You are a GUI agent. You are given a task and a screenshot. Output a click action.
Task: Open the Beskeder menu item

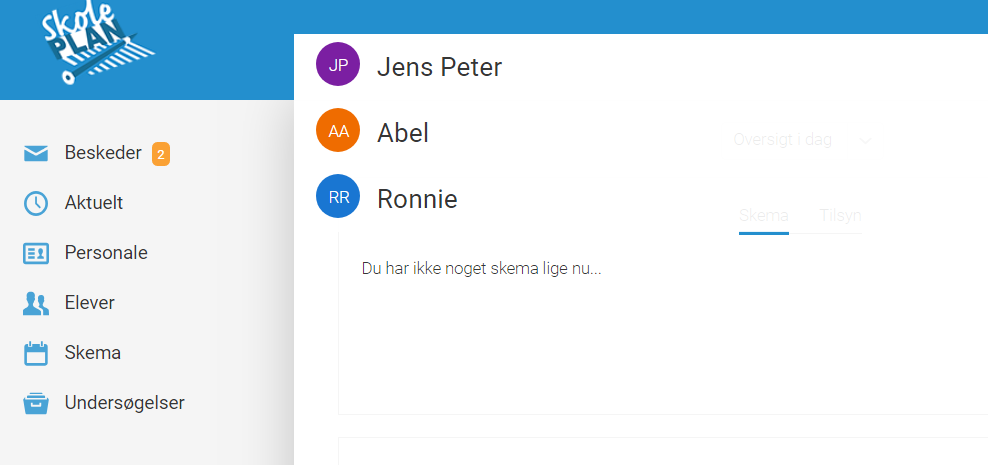coord(102,153)
